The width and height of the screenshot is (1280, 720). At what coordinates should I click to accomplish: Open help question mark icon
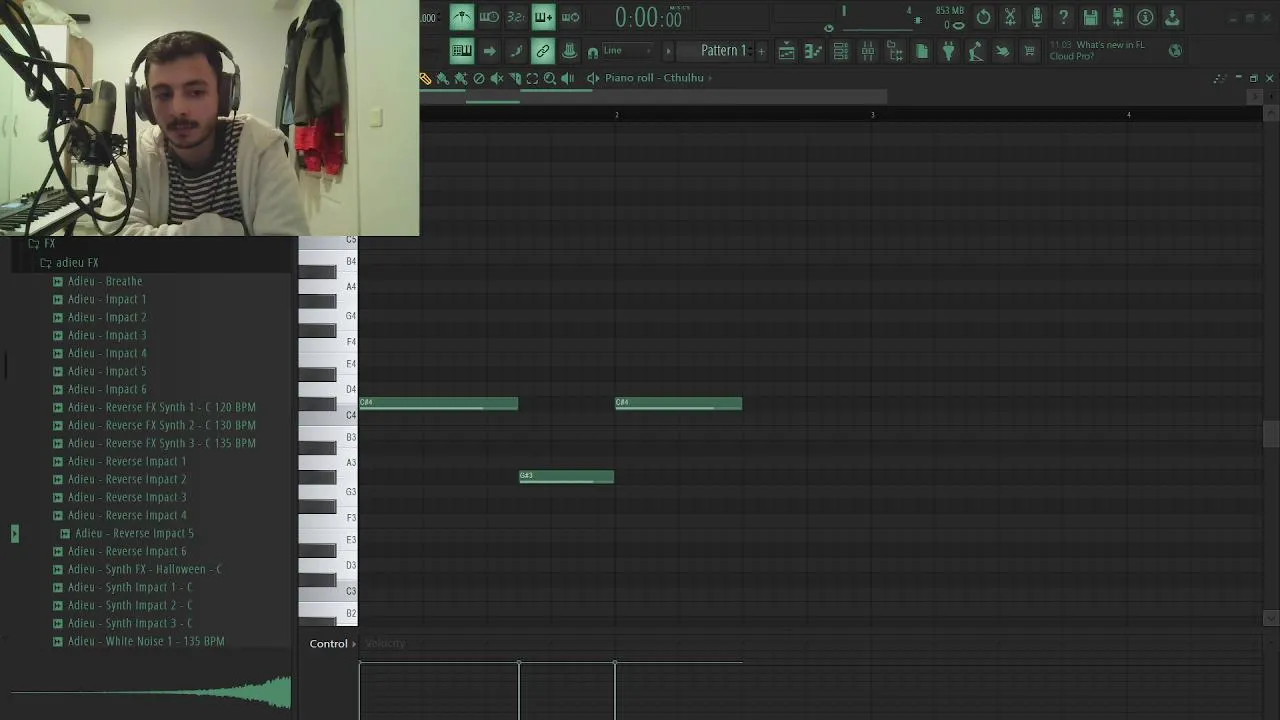(1064, 17)
